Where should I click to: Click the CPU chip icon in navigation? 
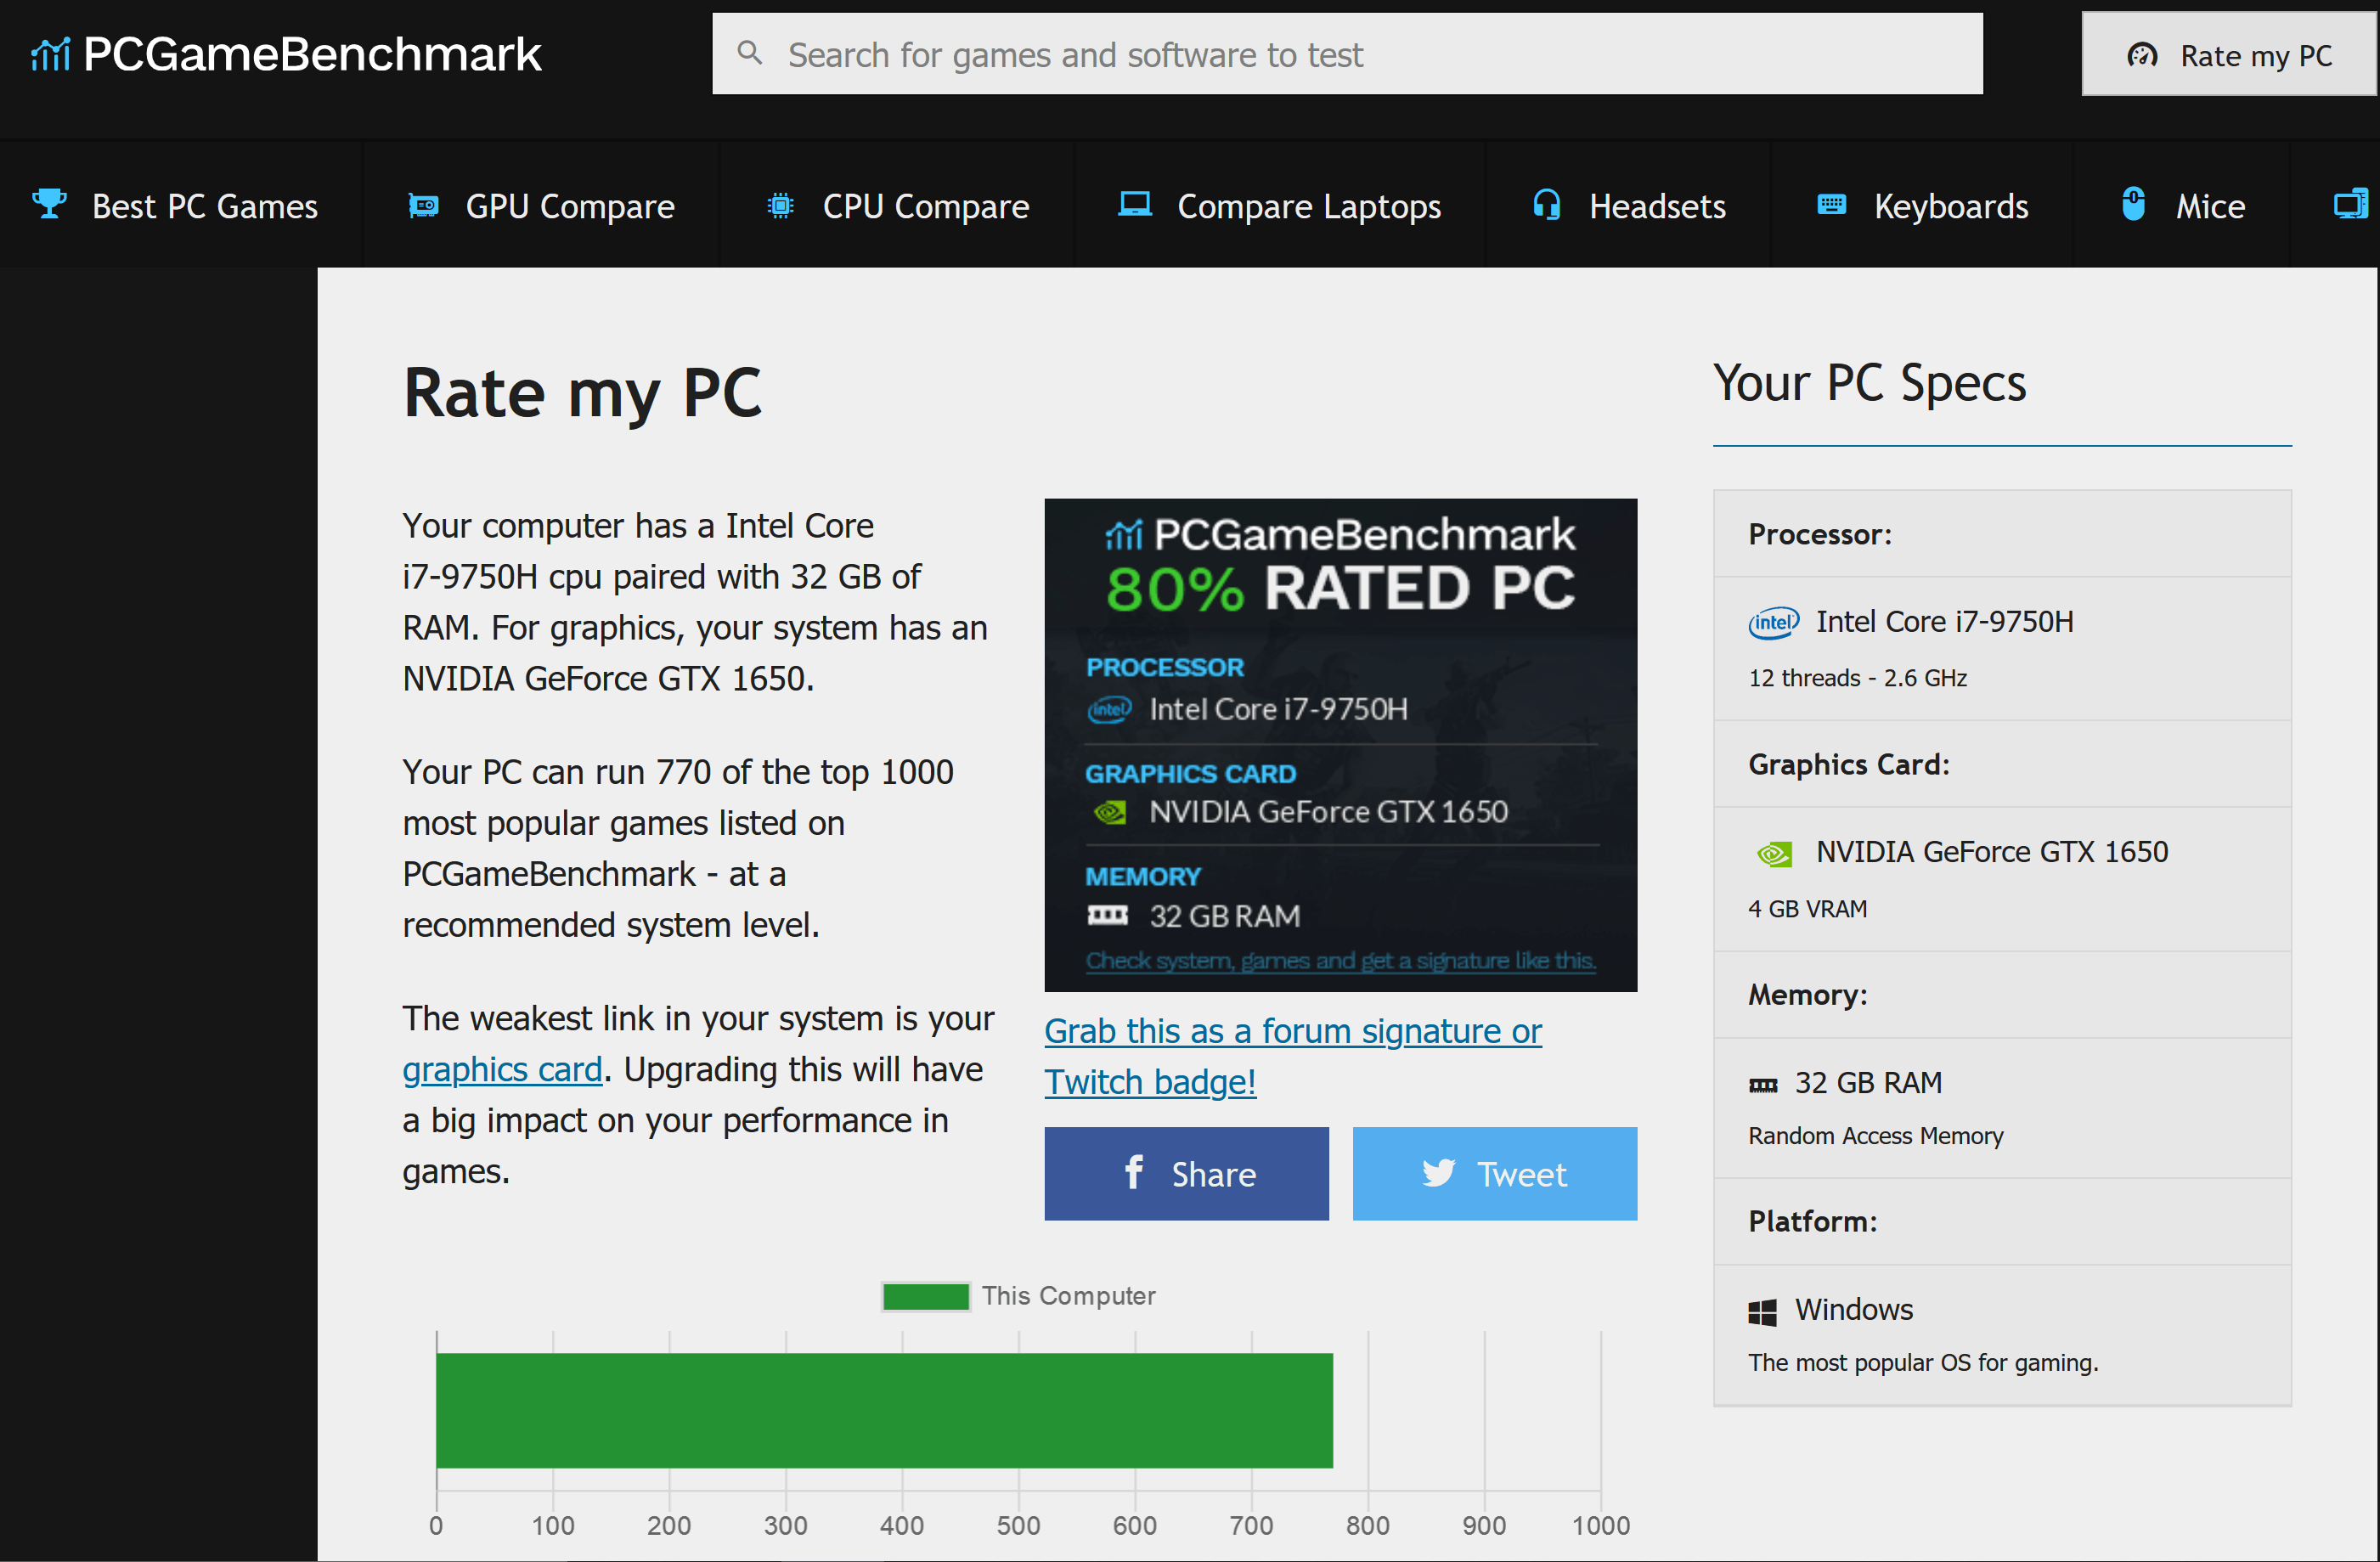(x=780, y=206)
